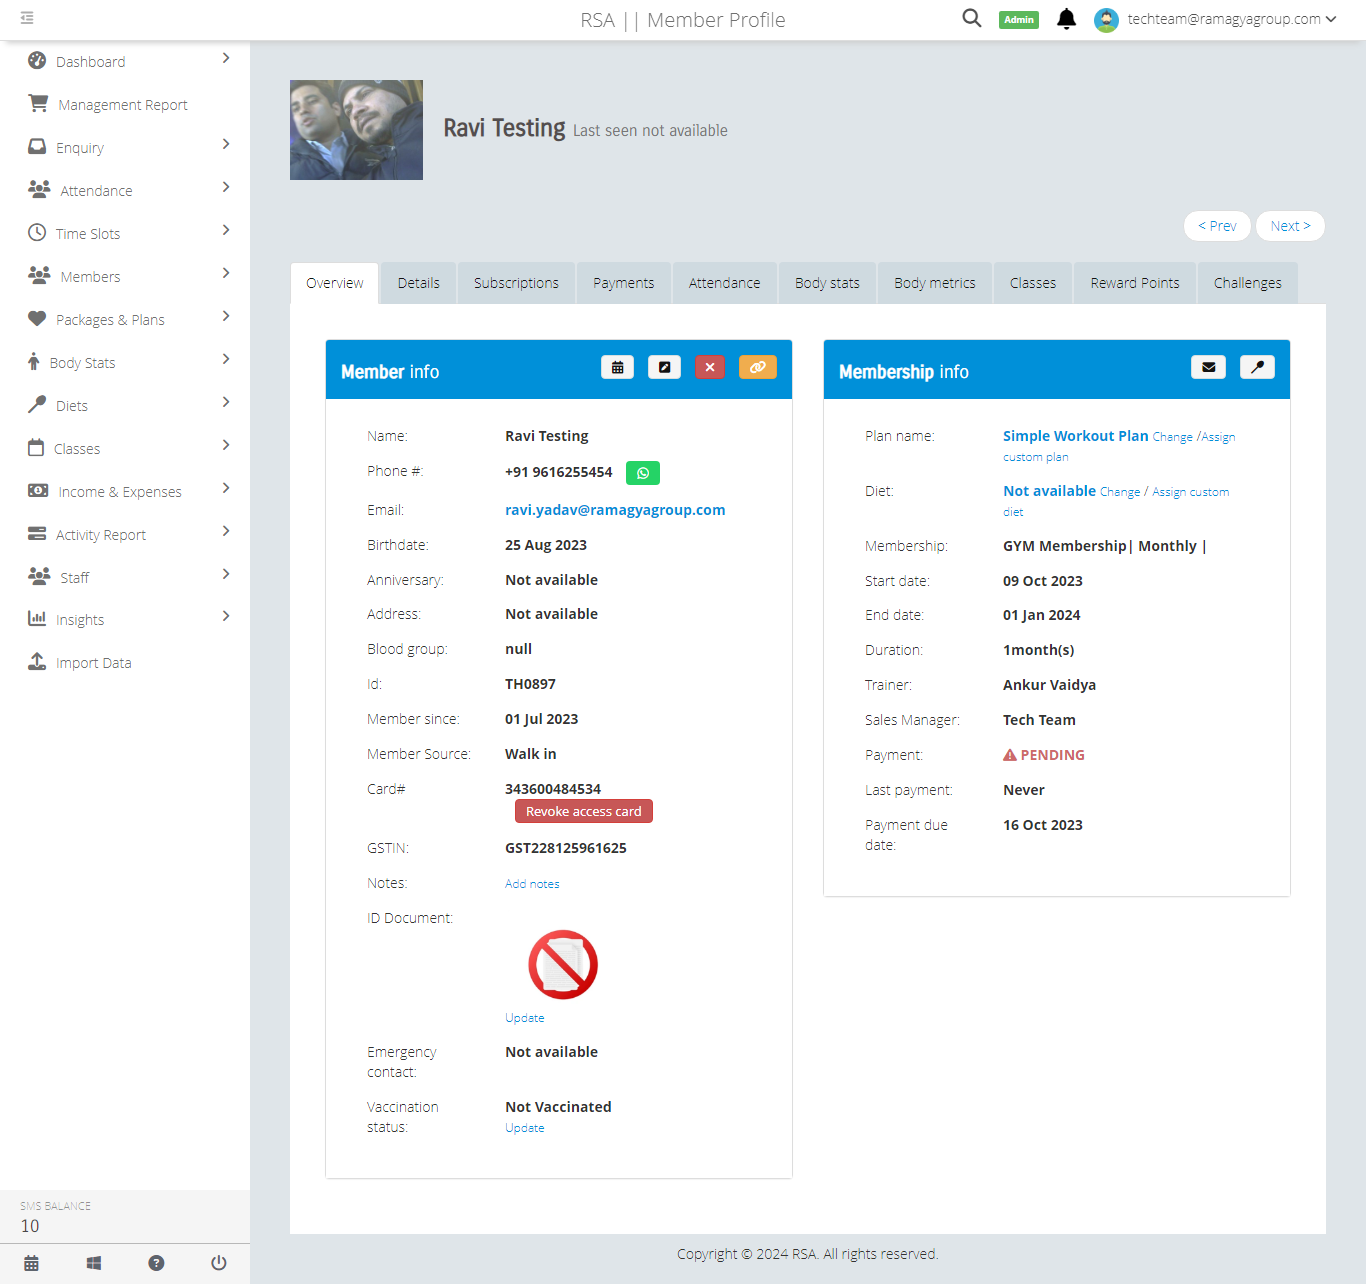Click Ravi Testing's profile photo
Screen dimensions: 1366x1286
pyautogui.click(x=356, y=130)
